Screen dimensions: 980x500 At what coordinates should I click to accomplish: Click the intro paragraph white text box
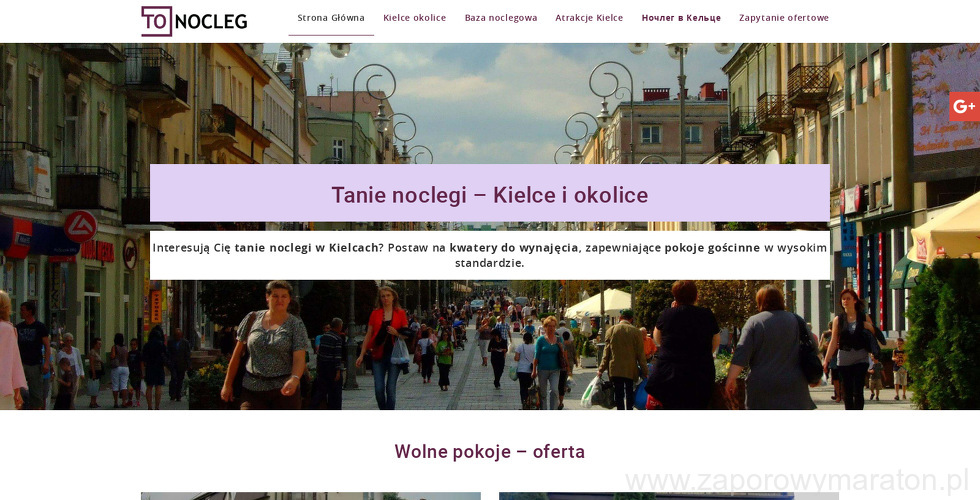click(x=489, y=255)
